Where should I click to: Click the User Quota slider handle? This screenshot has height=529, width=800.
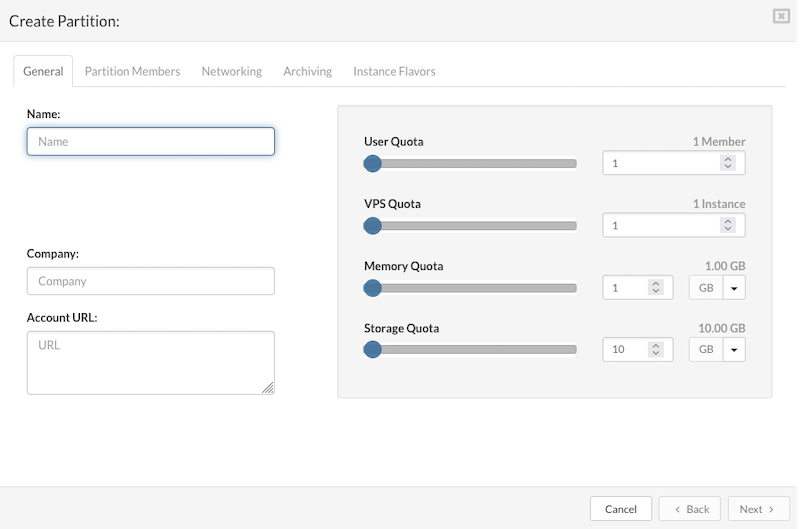point(372,164)
